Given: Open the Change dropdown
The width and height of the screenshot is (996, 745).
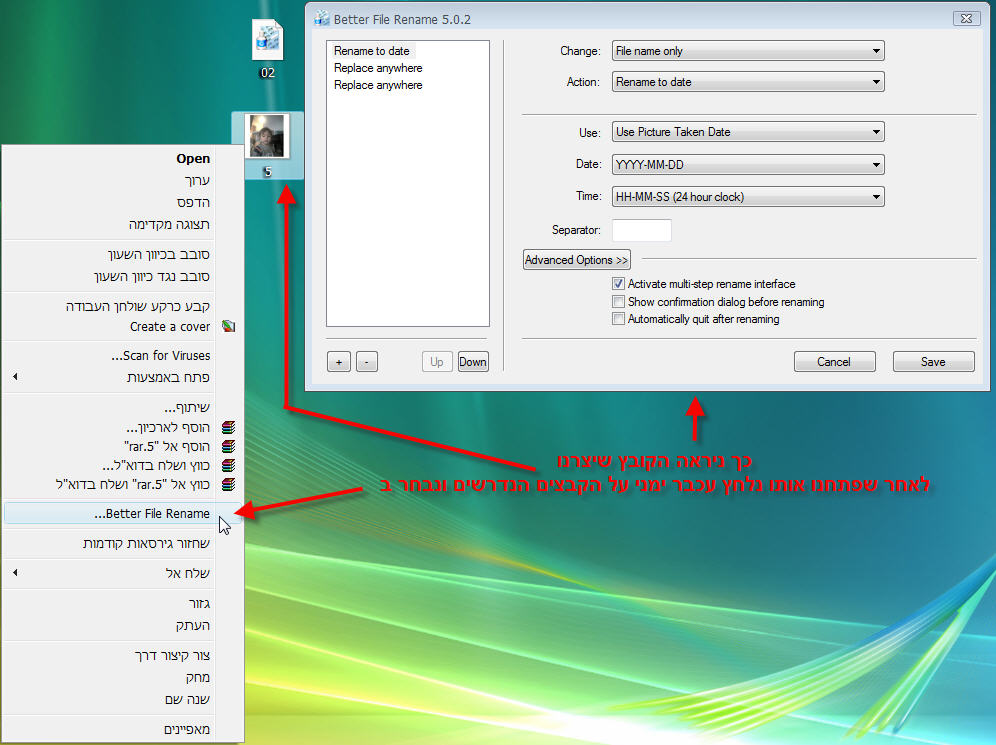Looking at the screenshot, I should (x=747, y=51).
